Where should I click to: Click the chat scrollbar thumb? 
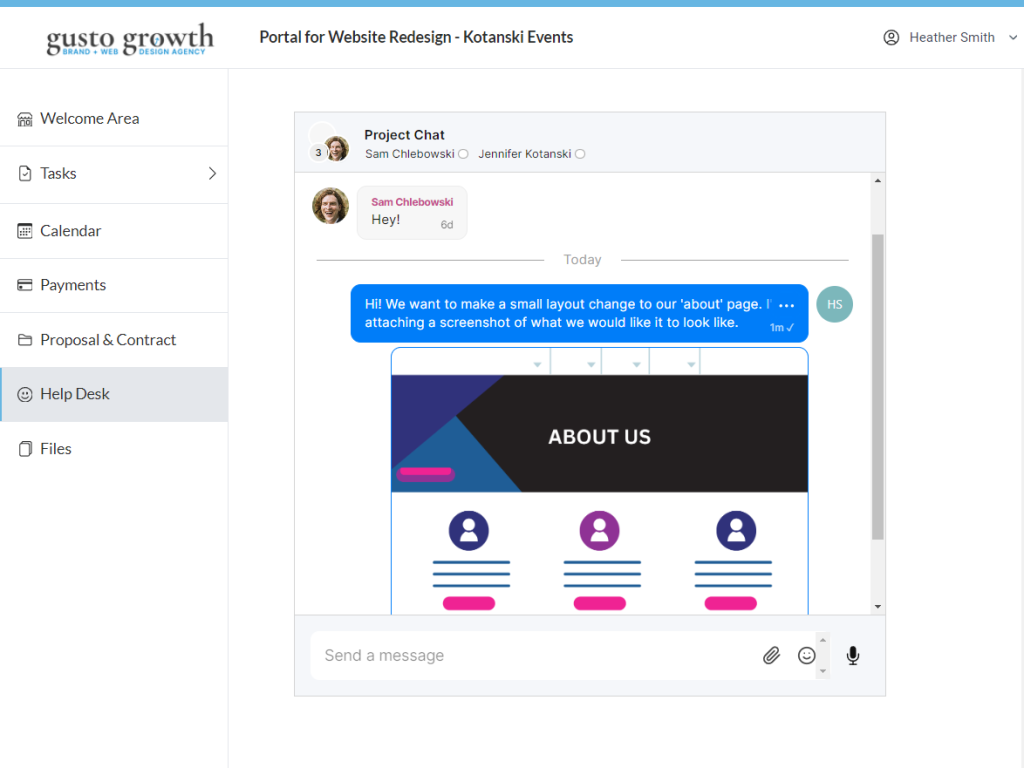coord(878,387)
